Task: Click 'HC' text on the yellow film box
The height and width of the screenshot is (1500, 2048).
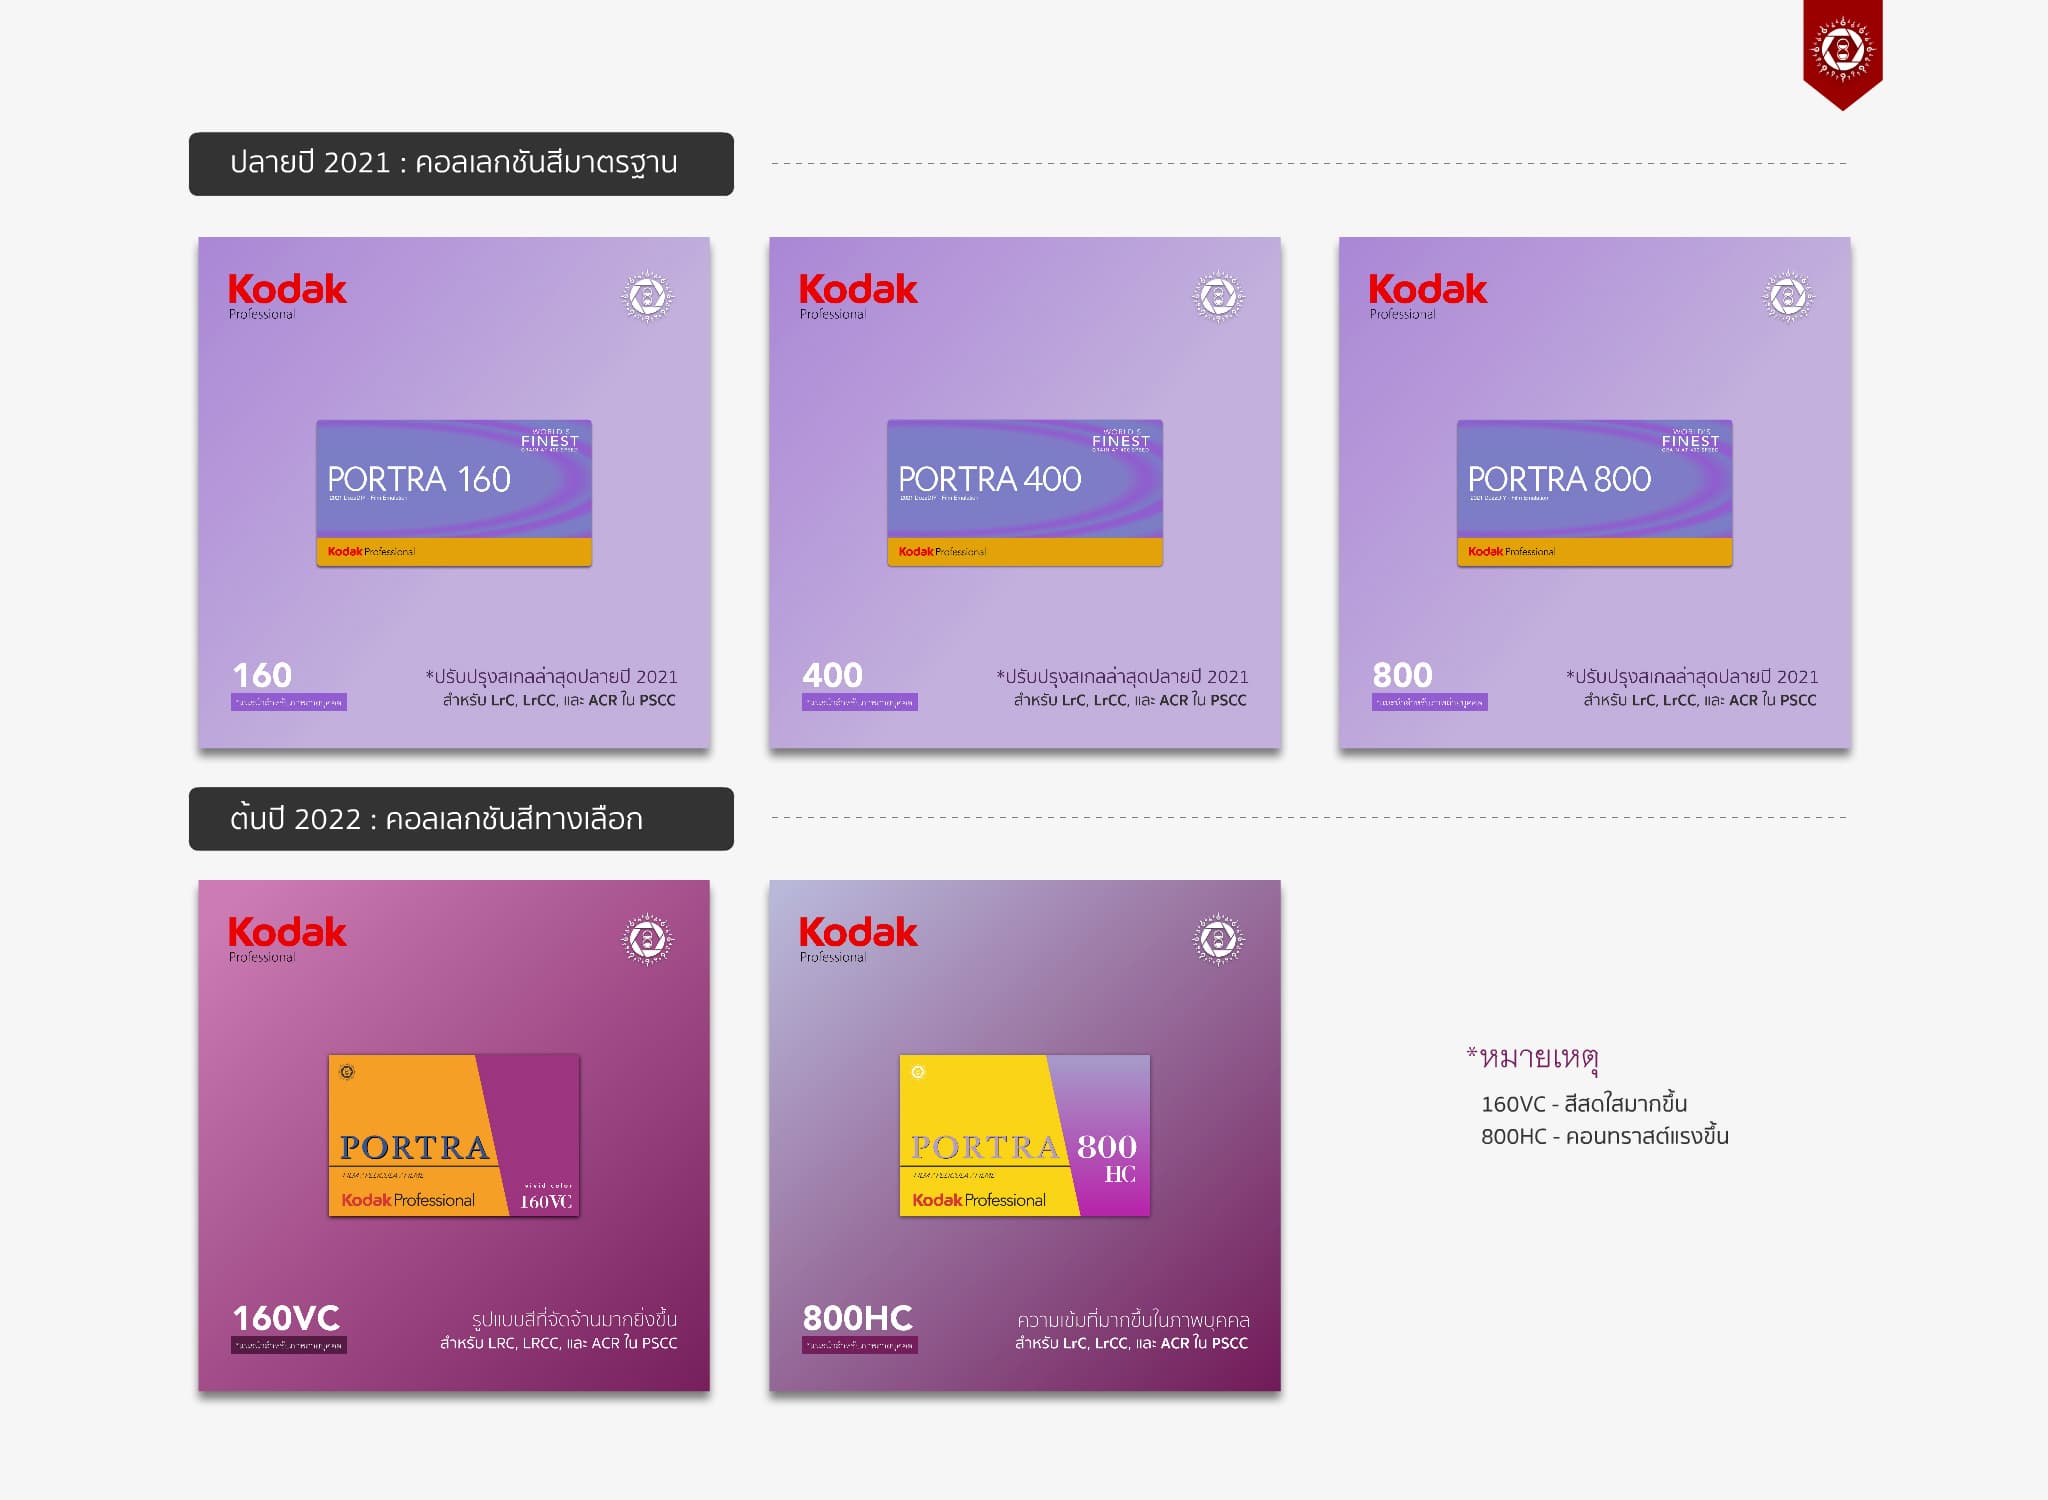Action: coord(1120,1174)
